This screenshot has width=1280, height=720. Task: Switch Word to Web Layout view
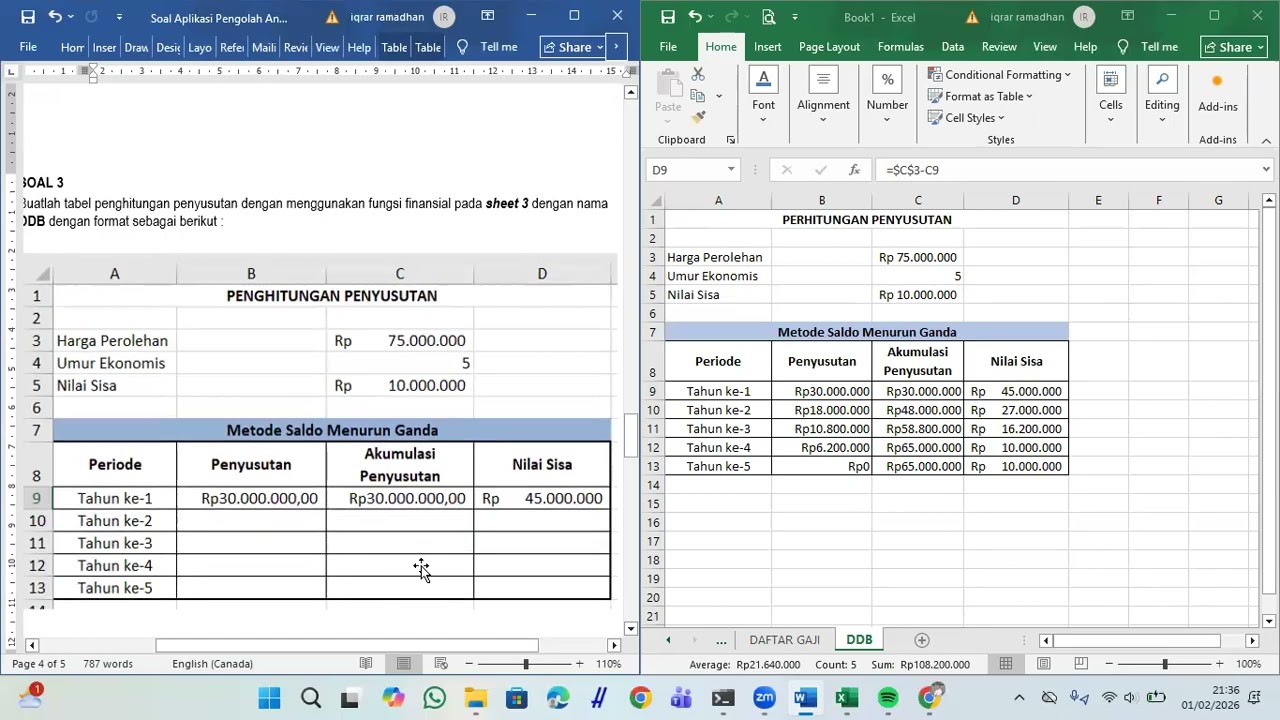coord(441,664)
